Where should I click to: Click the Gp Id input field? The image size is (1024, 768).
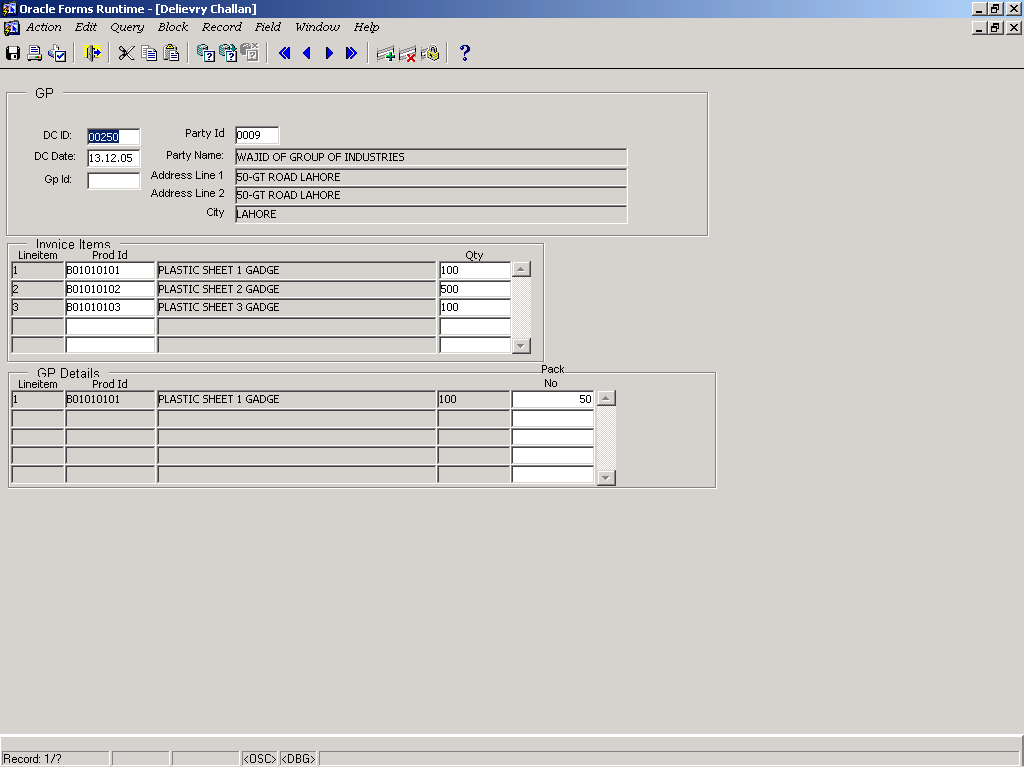[113, 181]
